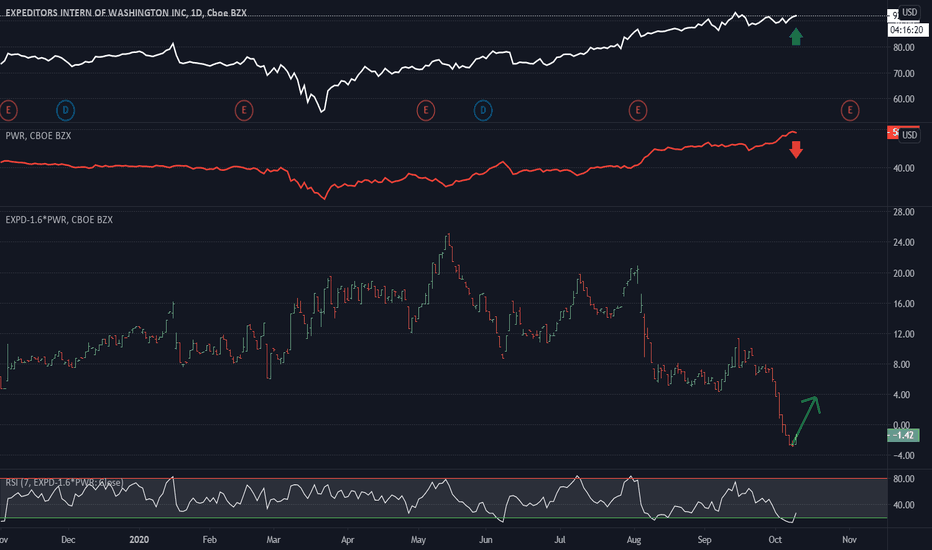Click the 04:16:20 bar countdown label
This screenshot has width=932, height=550.
click(906, 30)
